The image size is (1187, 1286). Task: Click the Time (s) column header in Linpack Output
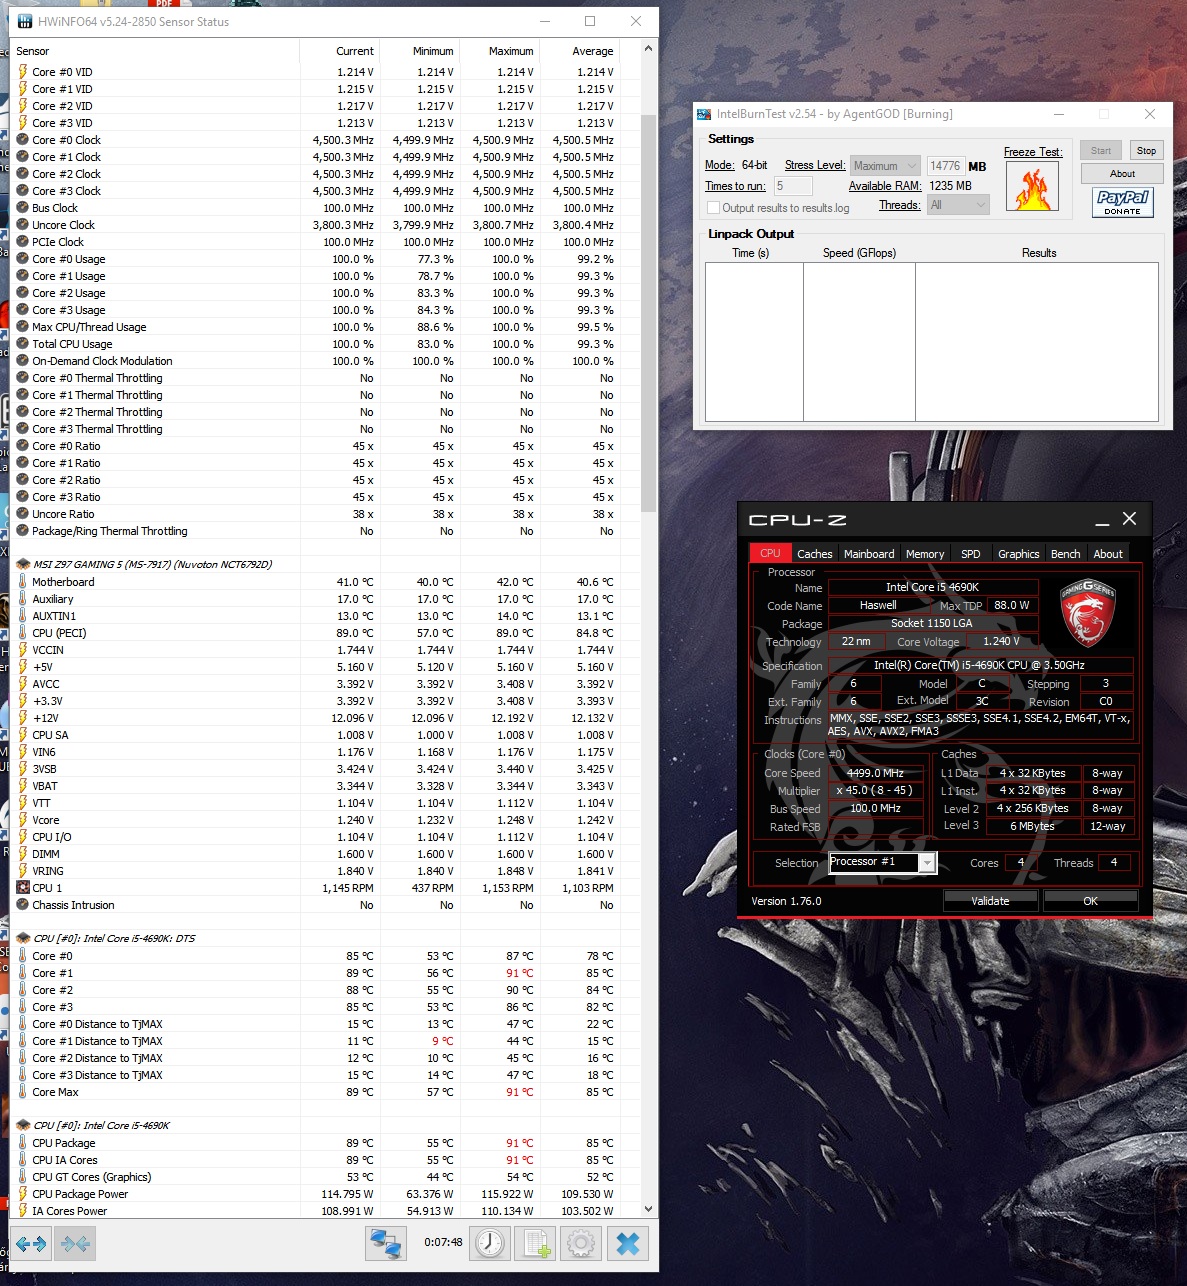[x=751, y=253]
